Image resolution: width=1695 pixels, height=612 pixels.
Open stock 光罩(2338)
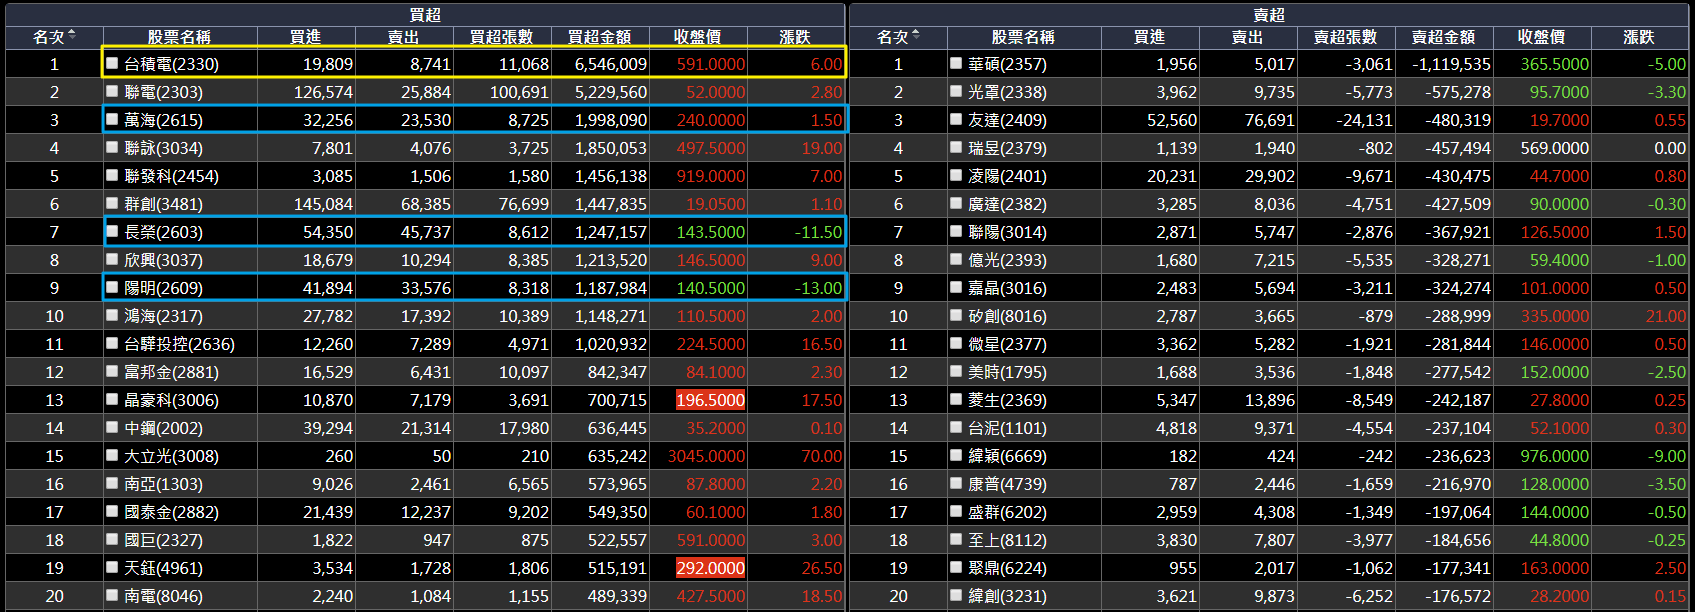coord(1007,92)
